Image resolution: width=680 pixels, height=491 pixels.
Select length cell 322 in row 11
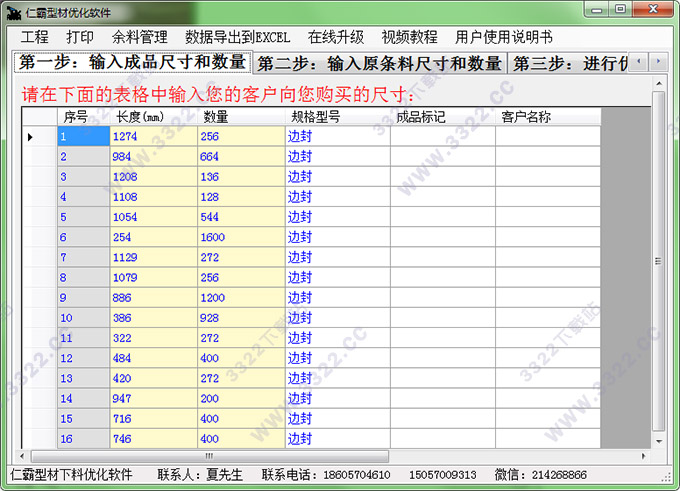coord(154,338)
